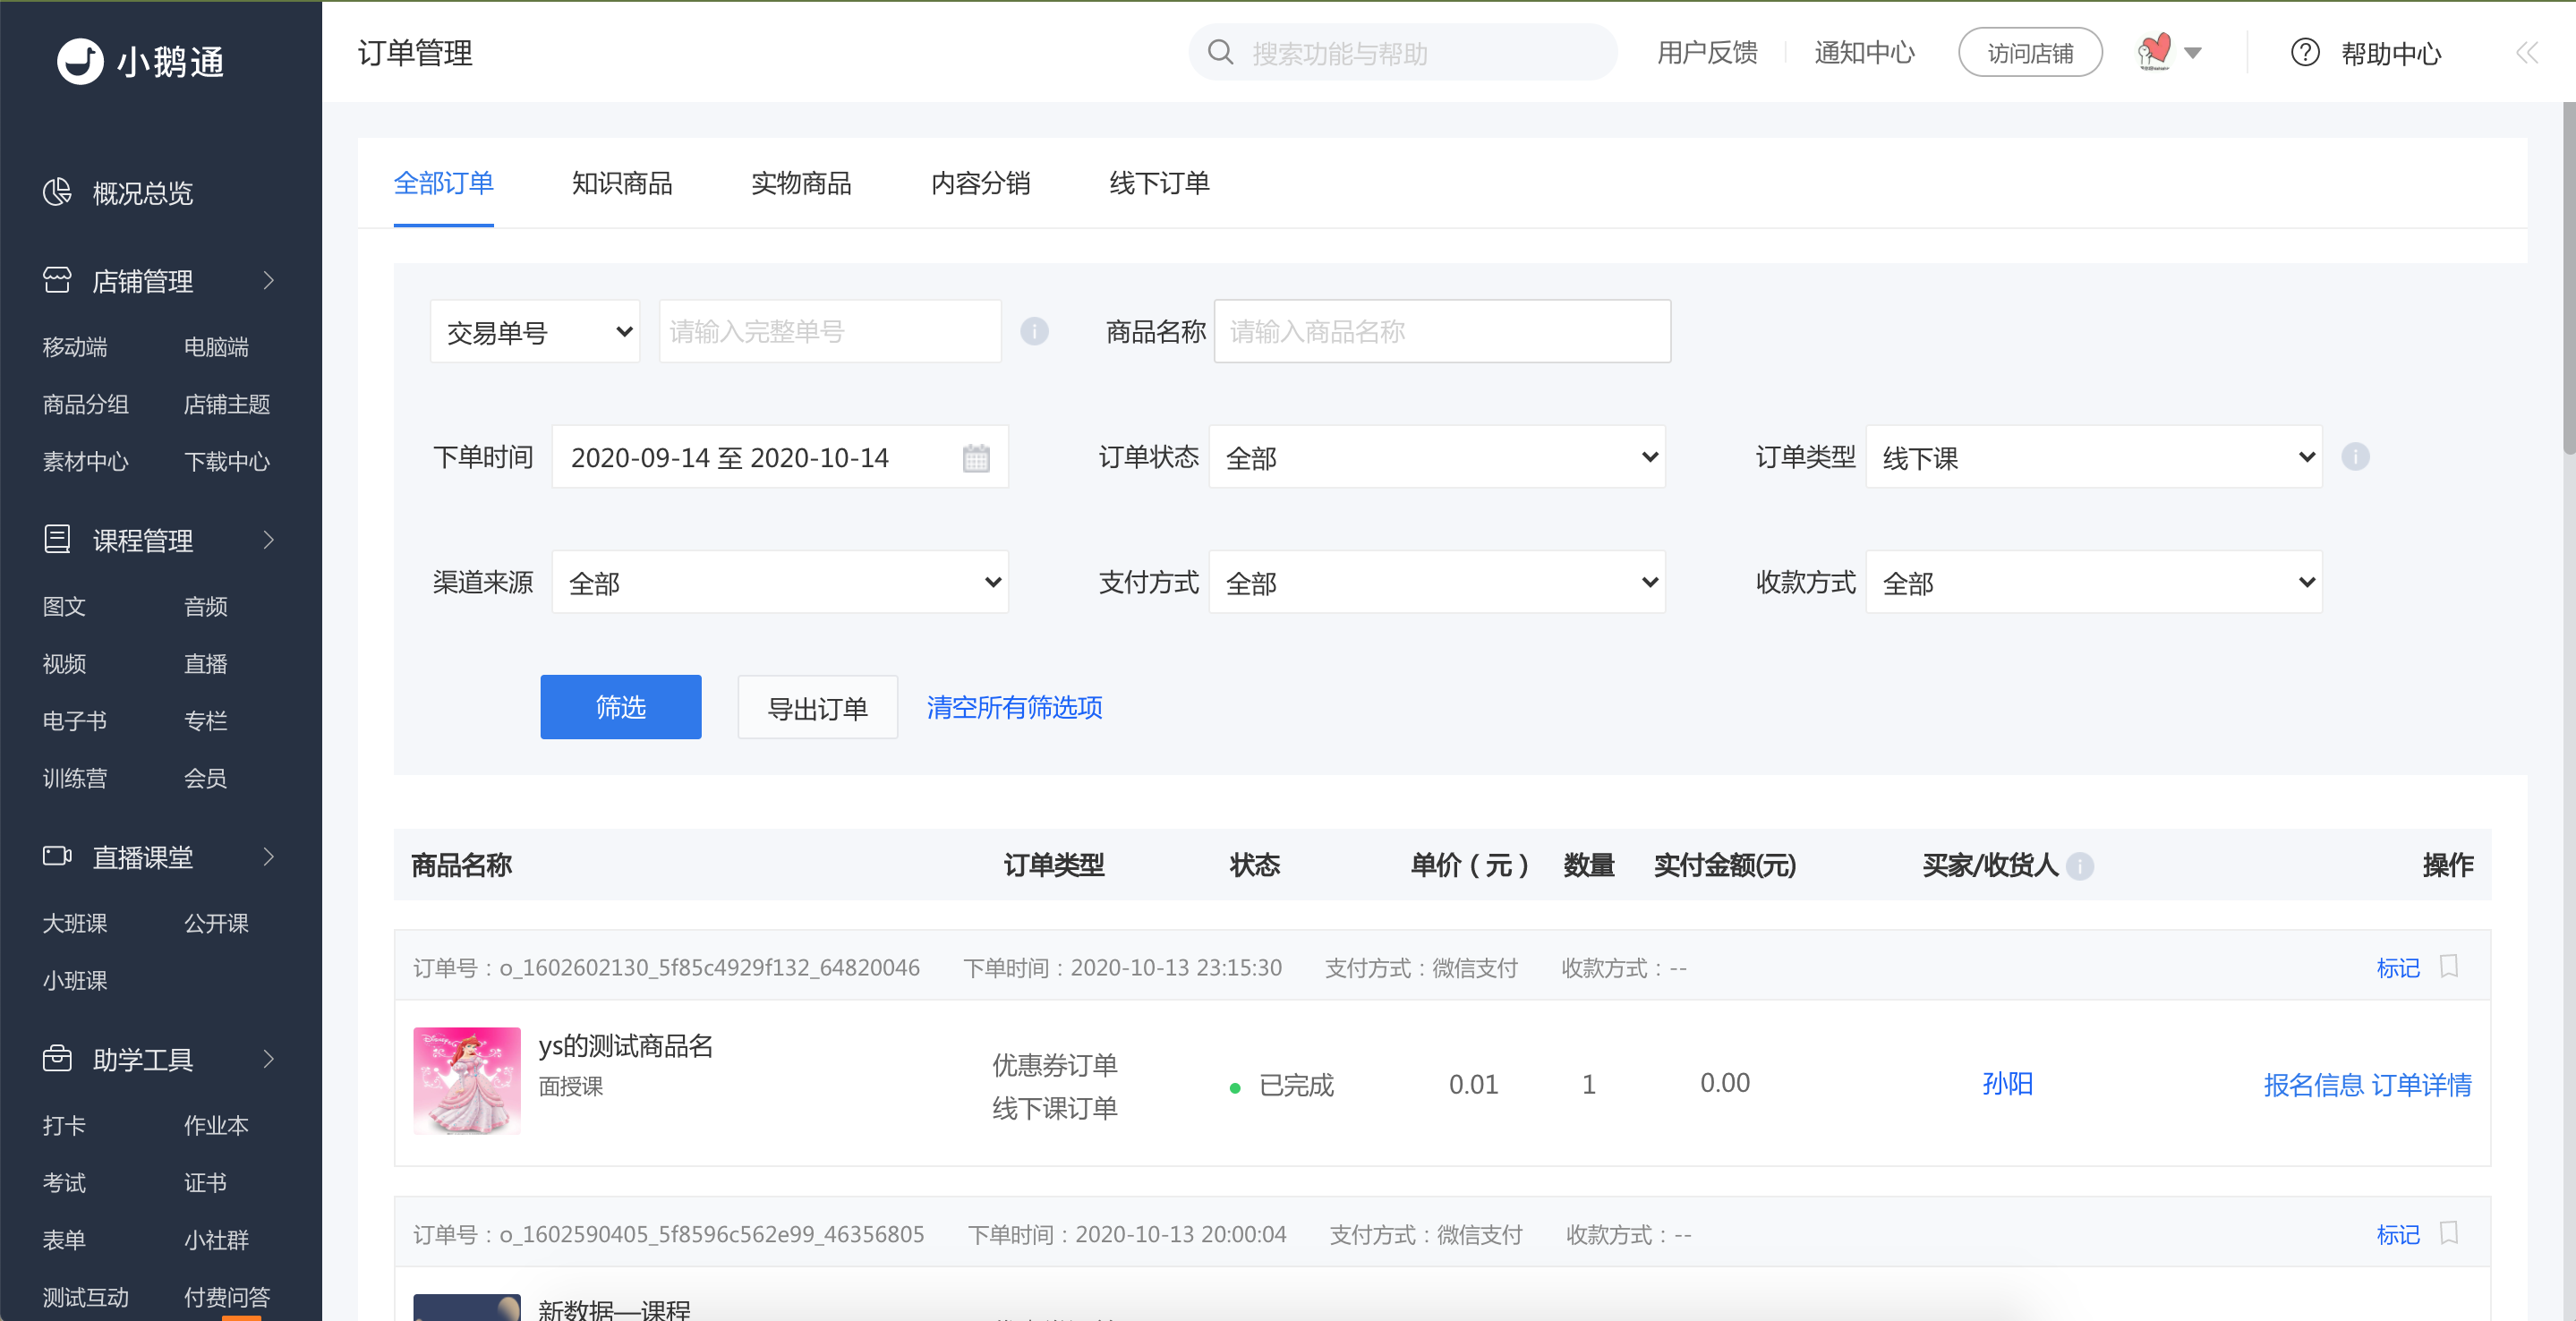Open the 订单状态 dropdown
The height and width of the screenshot is (1321, 2576).
click(x=1437, y=457)
